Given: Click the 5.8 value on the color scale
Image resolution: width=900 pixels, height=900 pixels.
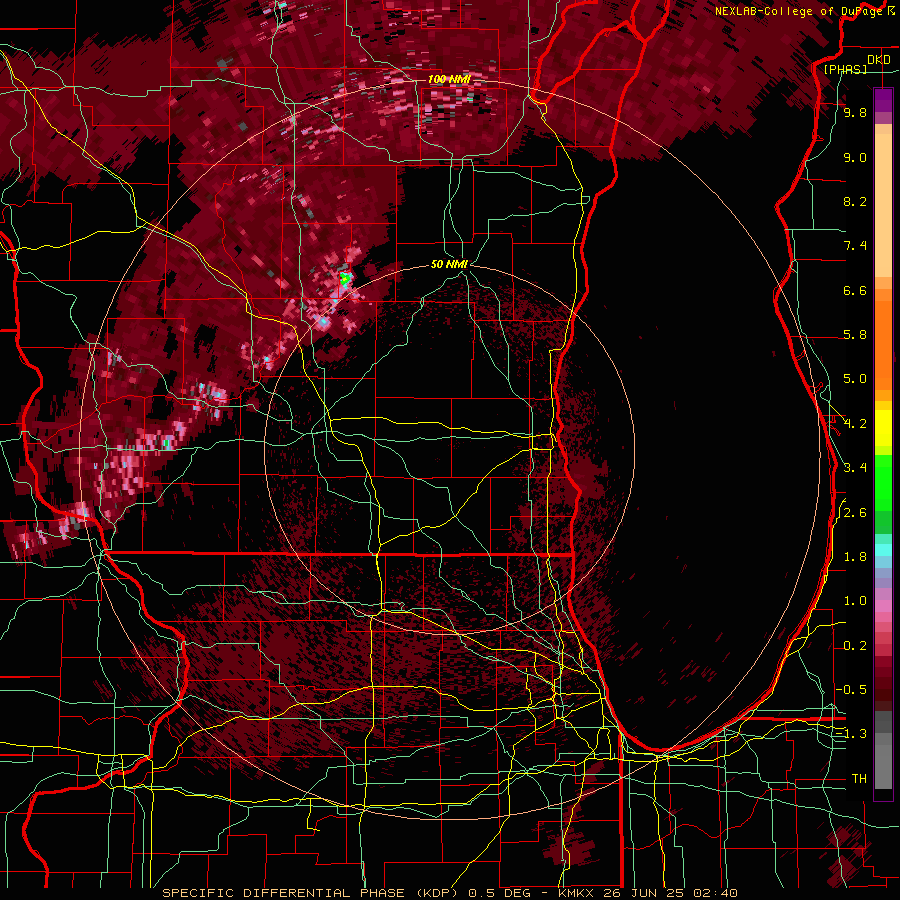Looking at the screenshot, I should tap(855, 335).
